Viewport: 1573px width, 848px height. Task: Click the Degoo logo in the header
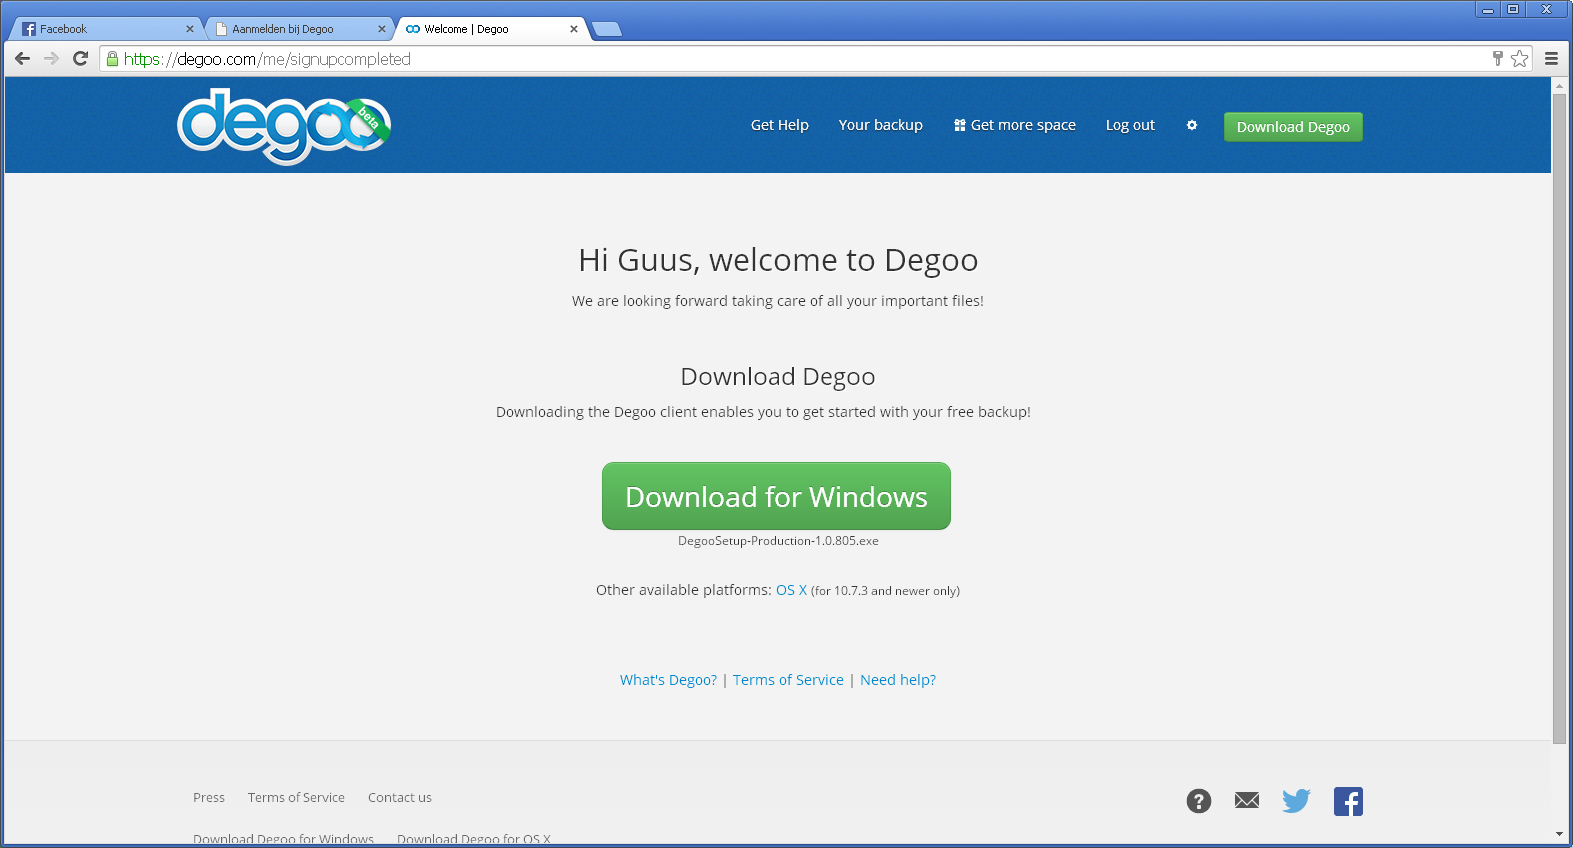click(284, 126)
